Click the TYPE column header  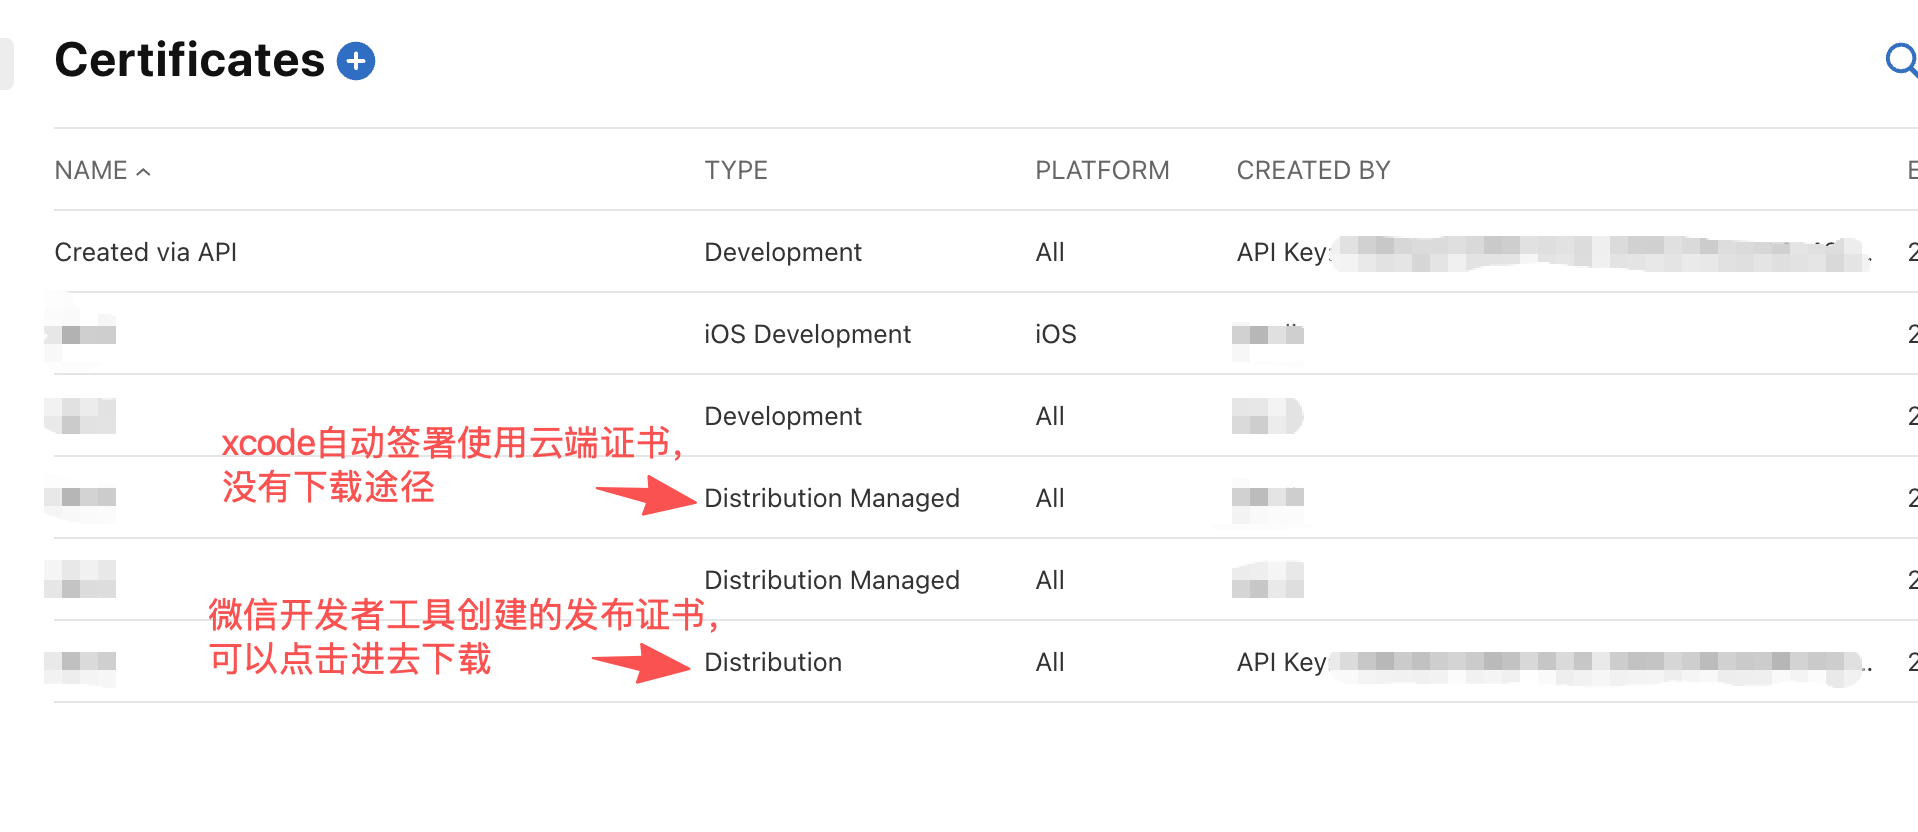(736, 171)
